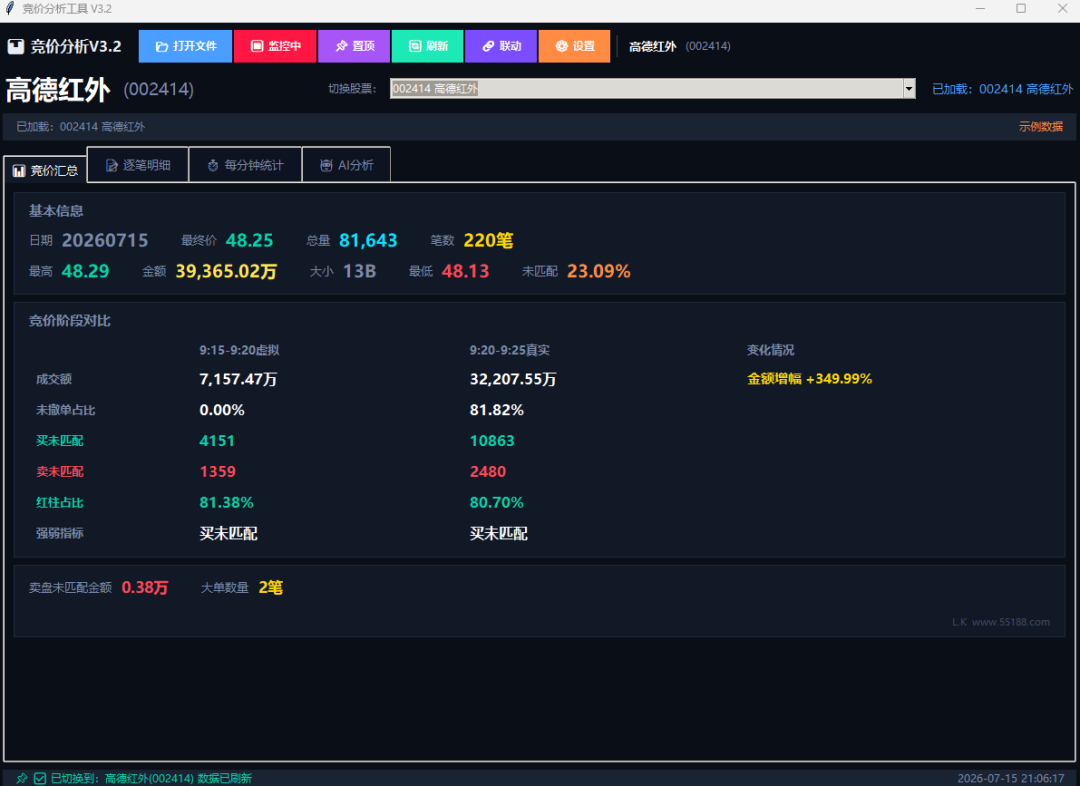Open 设置 settings button
This screenshot has height=786, width=1080.
(x=574, y=46)
